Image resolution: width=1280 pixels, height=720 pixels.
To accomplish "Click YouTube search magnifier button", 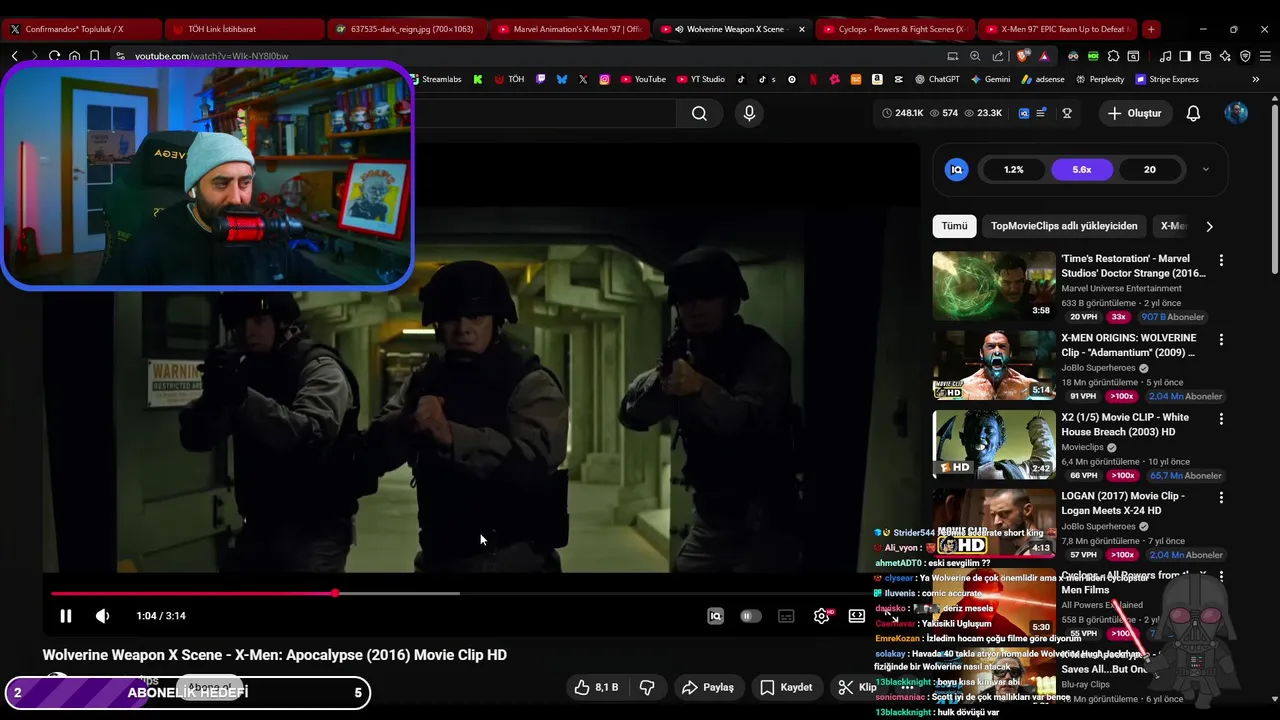I will click(x=699, y=113).
